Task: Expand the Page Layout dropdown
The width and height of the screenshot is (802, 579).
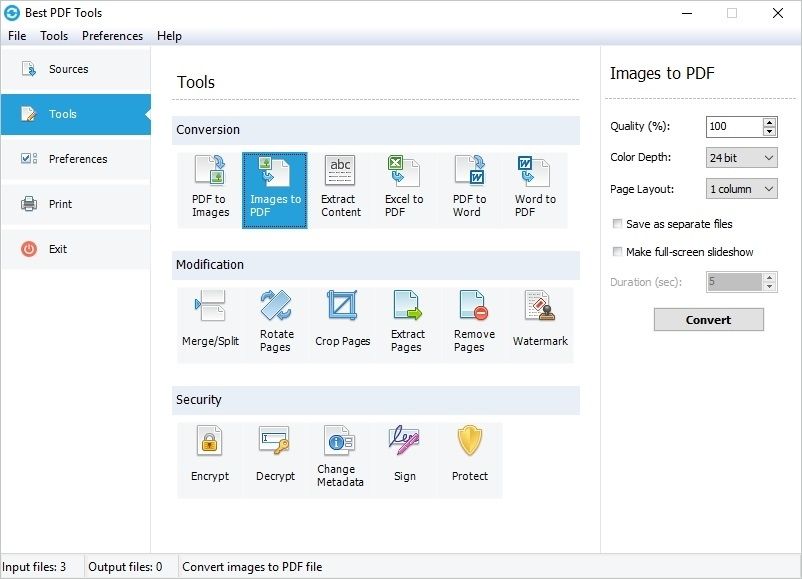Action: pos(741,189)
